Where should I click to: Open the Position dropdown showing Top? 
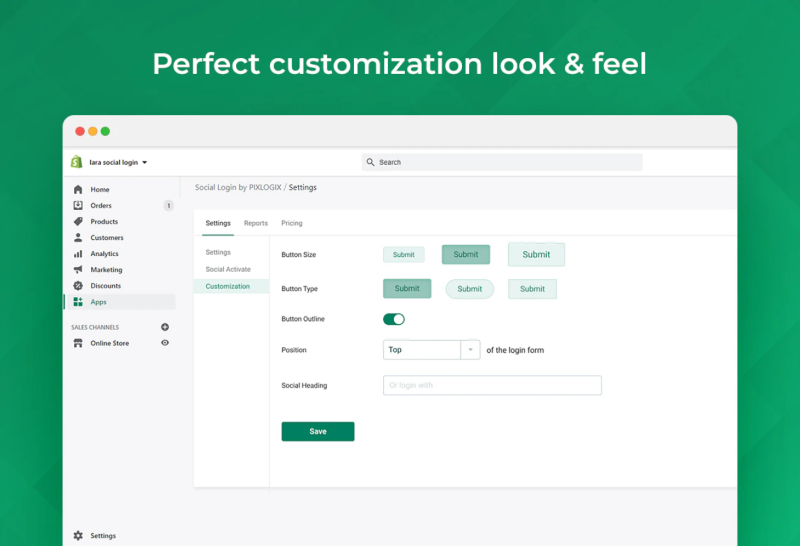[432, 350]
